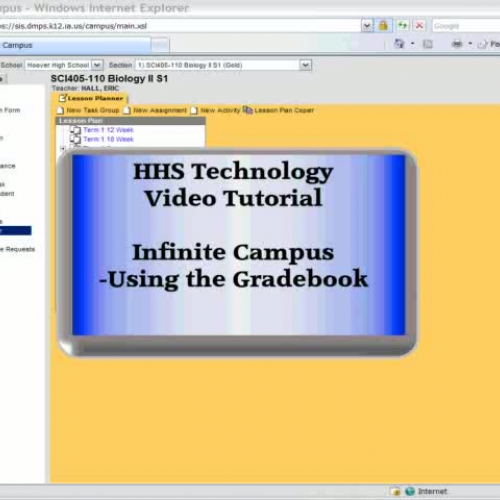Click the SCI405-110 Biology II S1 heading
Viewport: 500px width, 500px height.
coord(109,79)
